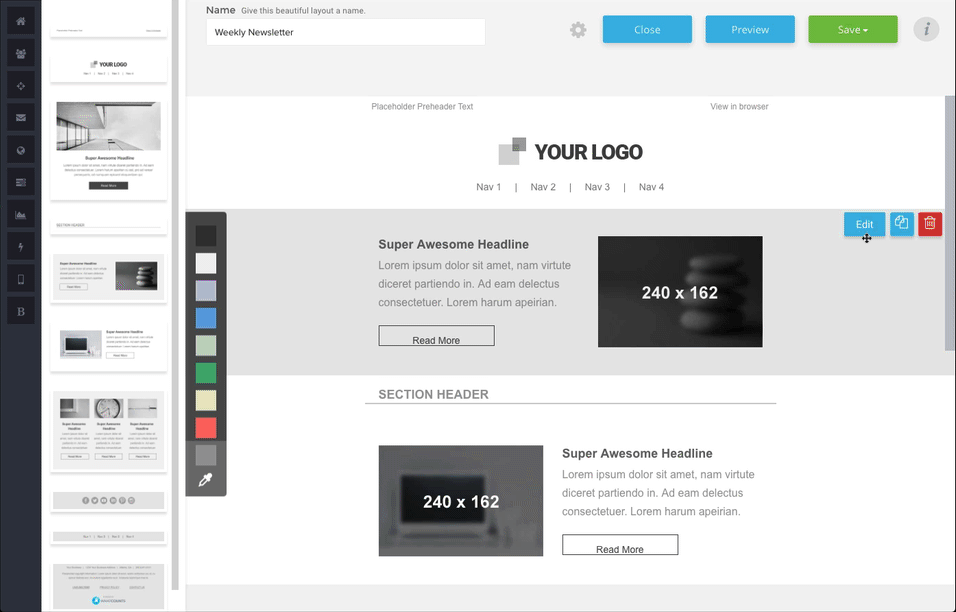Open the mobile phone icon in sidebar
Viewport: 956px width, 612px height.
pyautogui.click(x=20, y=280)
